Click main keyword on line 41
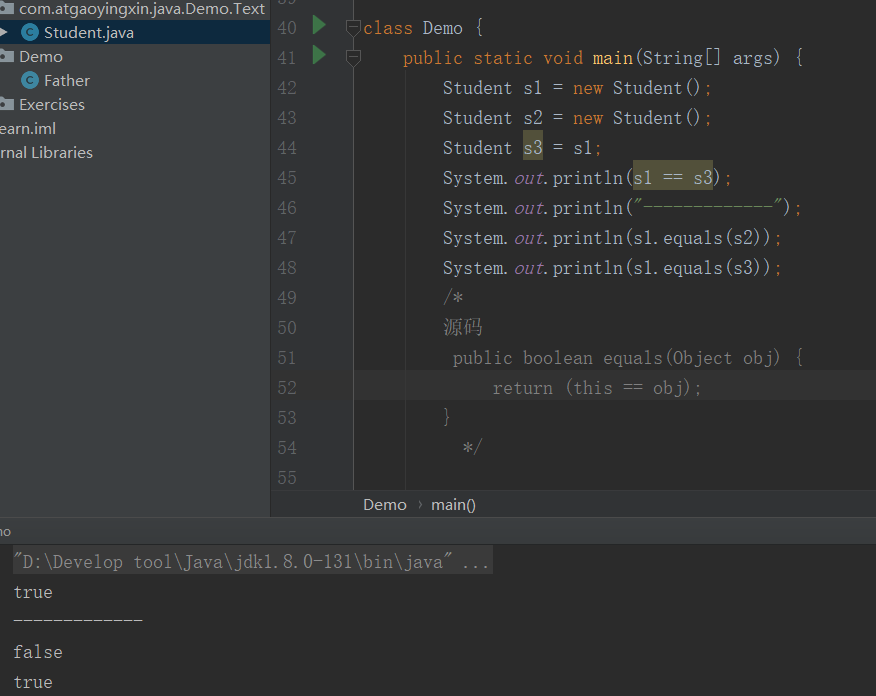This screenshot has height=696, width=876. point(612,58)
